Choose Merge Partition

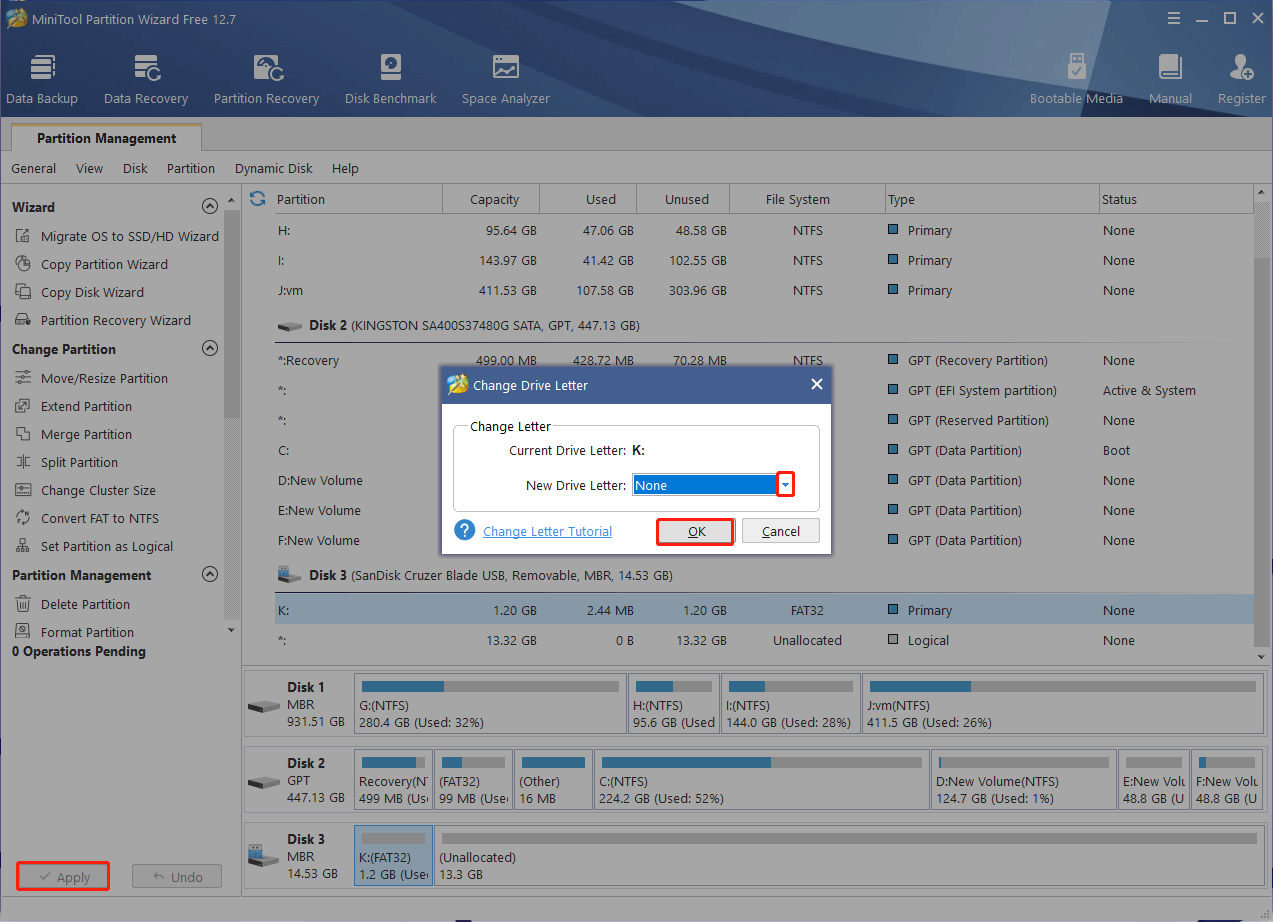pos(74,435)
